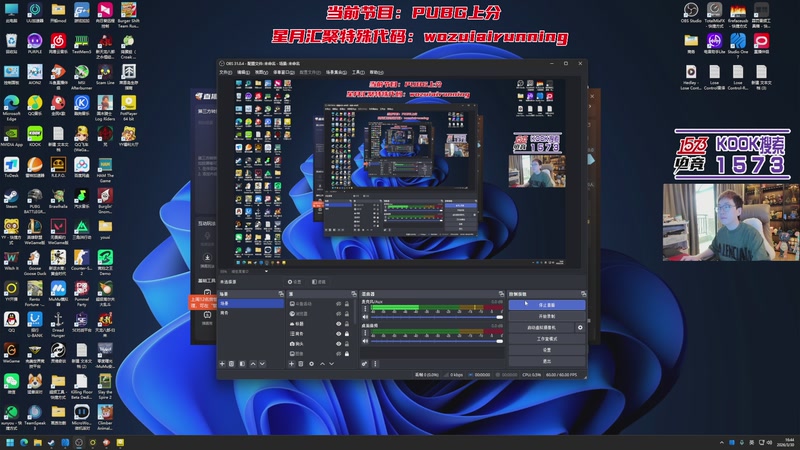The height and width of the screenshot is (450, 800).
Task: Click the 麦克风/Aux volume slider
Action: click(436, 317)
